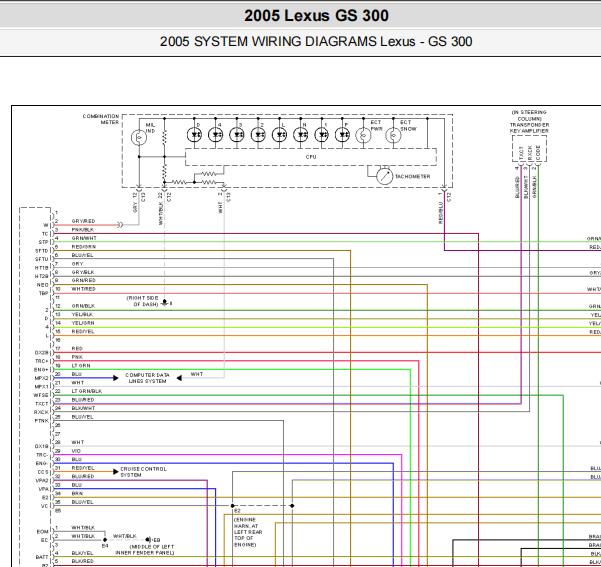The height and width of the screenshot is (567, 601).
Task: Select the gear 2 indicator LED symbol
Action: click(258, 135)
